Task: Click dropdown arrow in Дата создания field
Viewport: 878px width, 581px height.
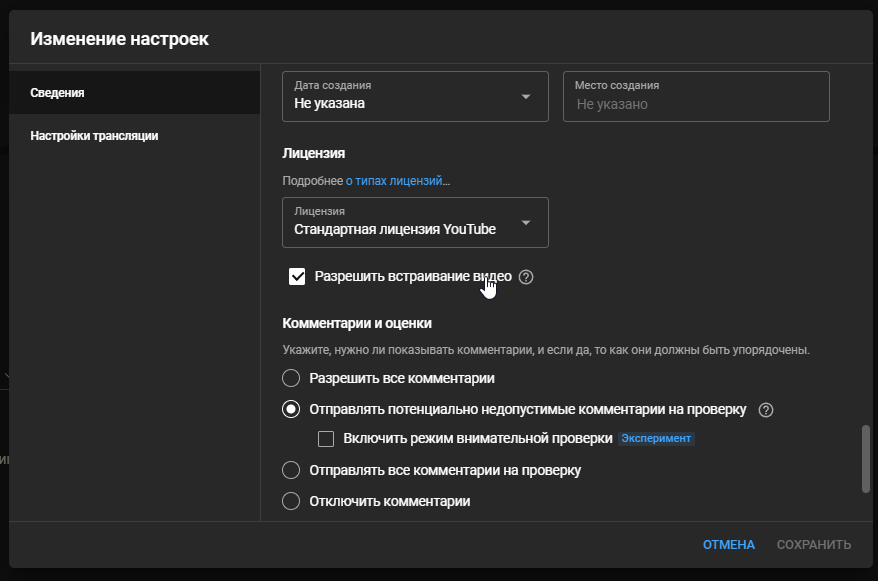Action: tap(526, 97)
